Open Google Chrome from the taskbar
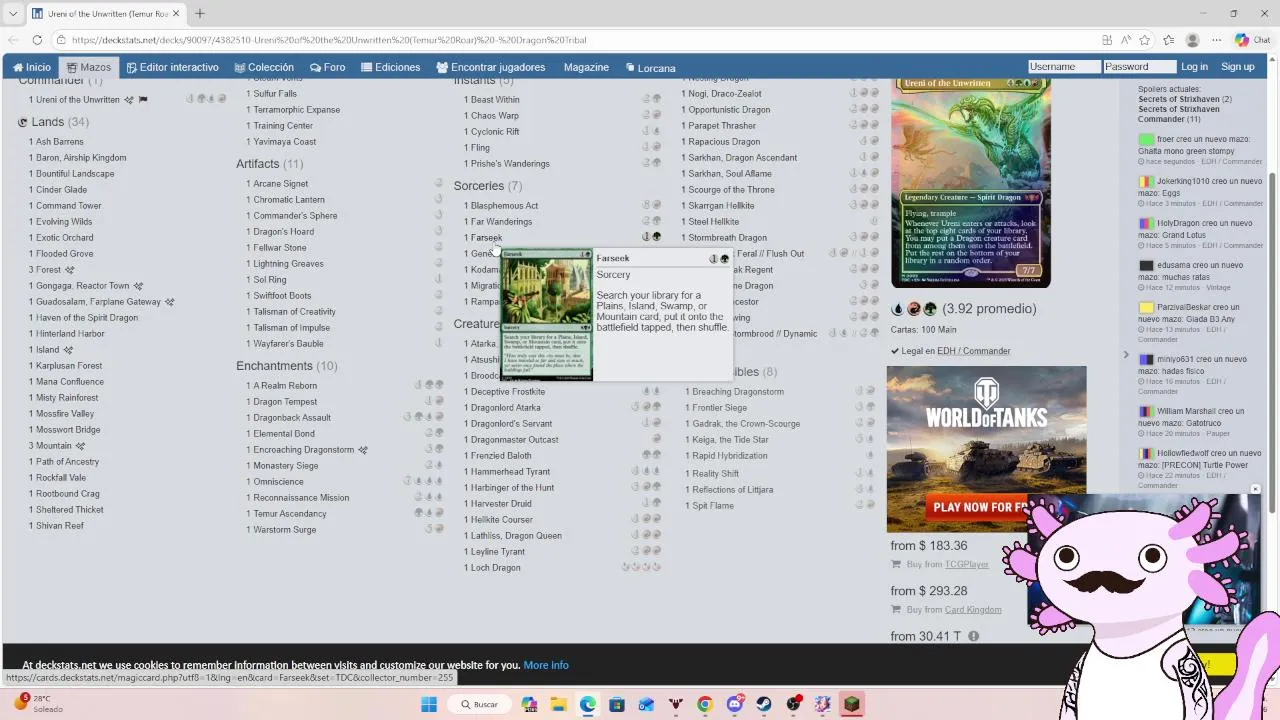1280x720 pixels. [x=705, y=704]
